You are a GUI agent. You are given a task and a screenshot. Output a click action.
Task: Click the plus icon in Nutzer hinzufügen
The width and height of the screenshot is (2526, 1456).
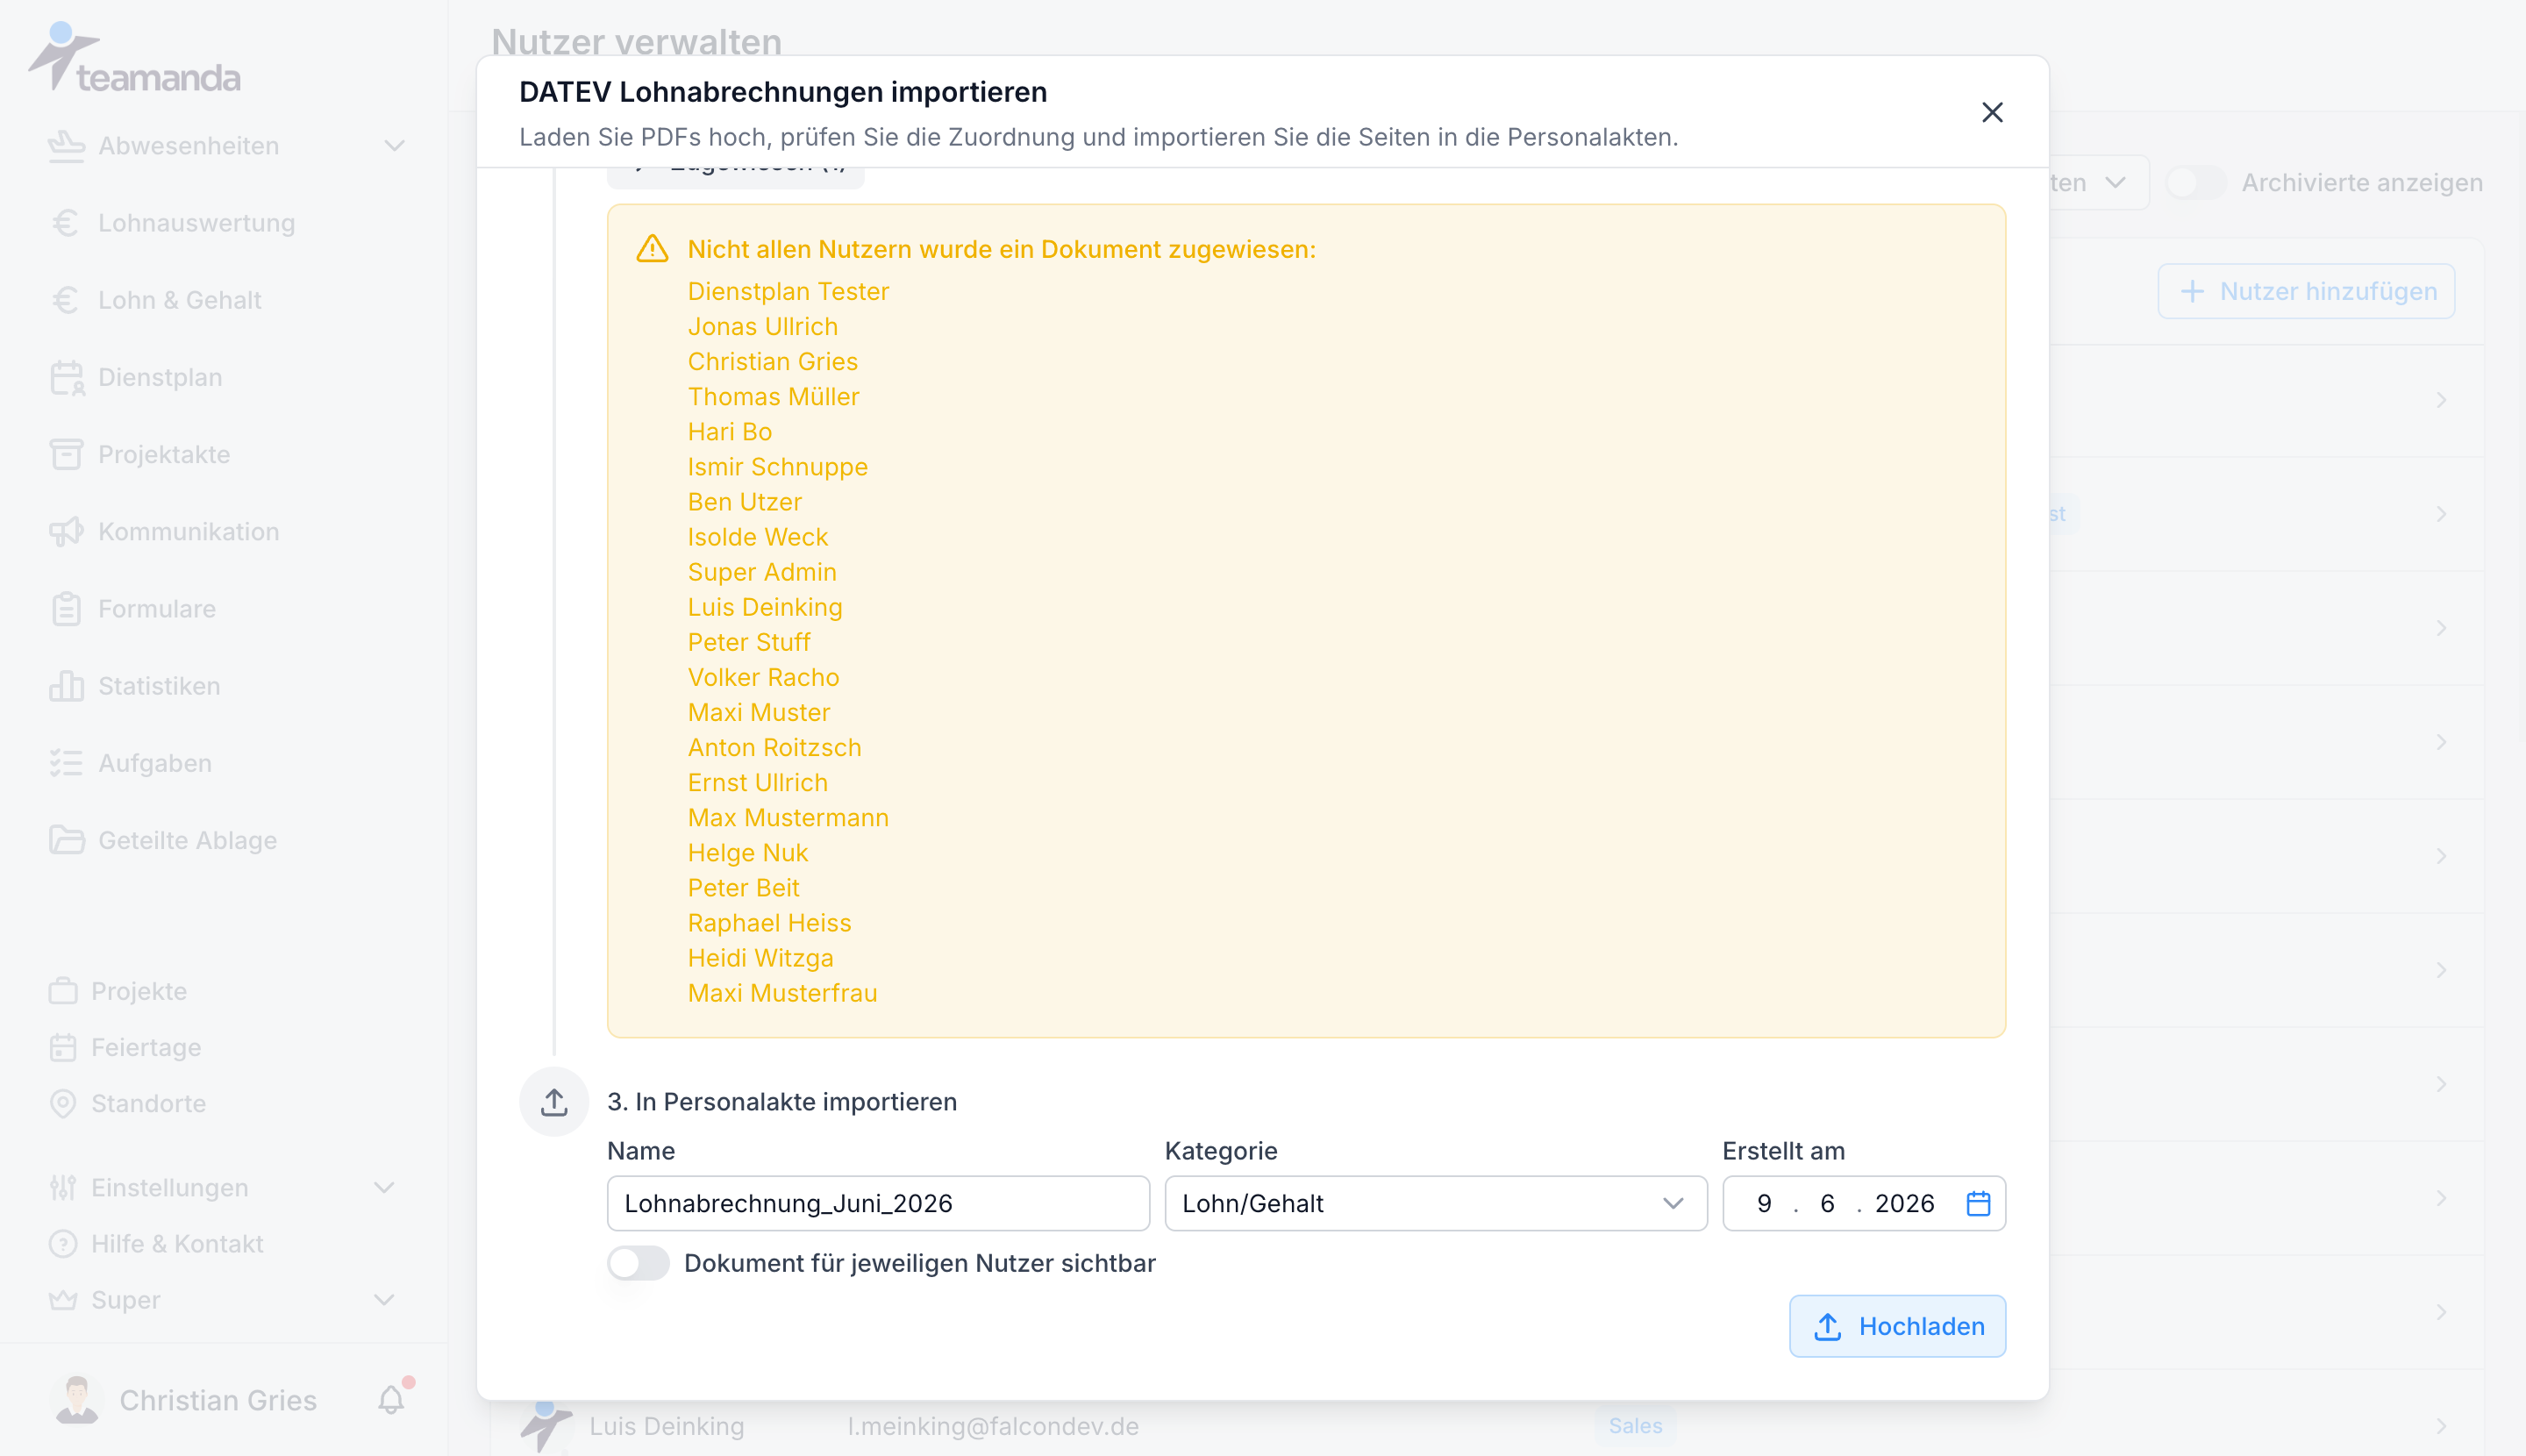pyautogui.click(x=2192, y=291)
